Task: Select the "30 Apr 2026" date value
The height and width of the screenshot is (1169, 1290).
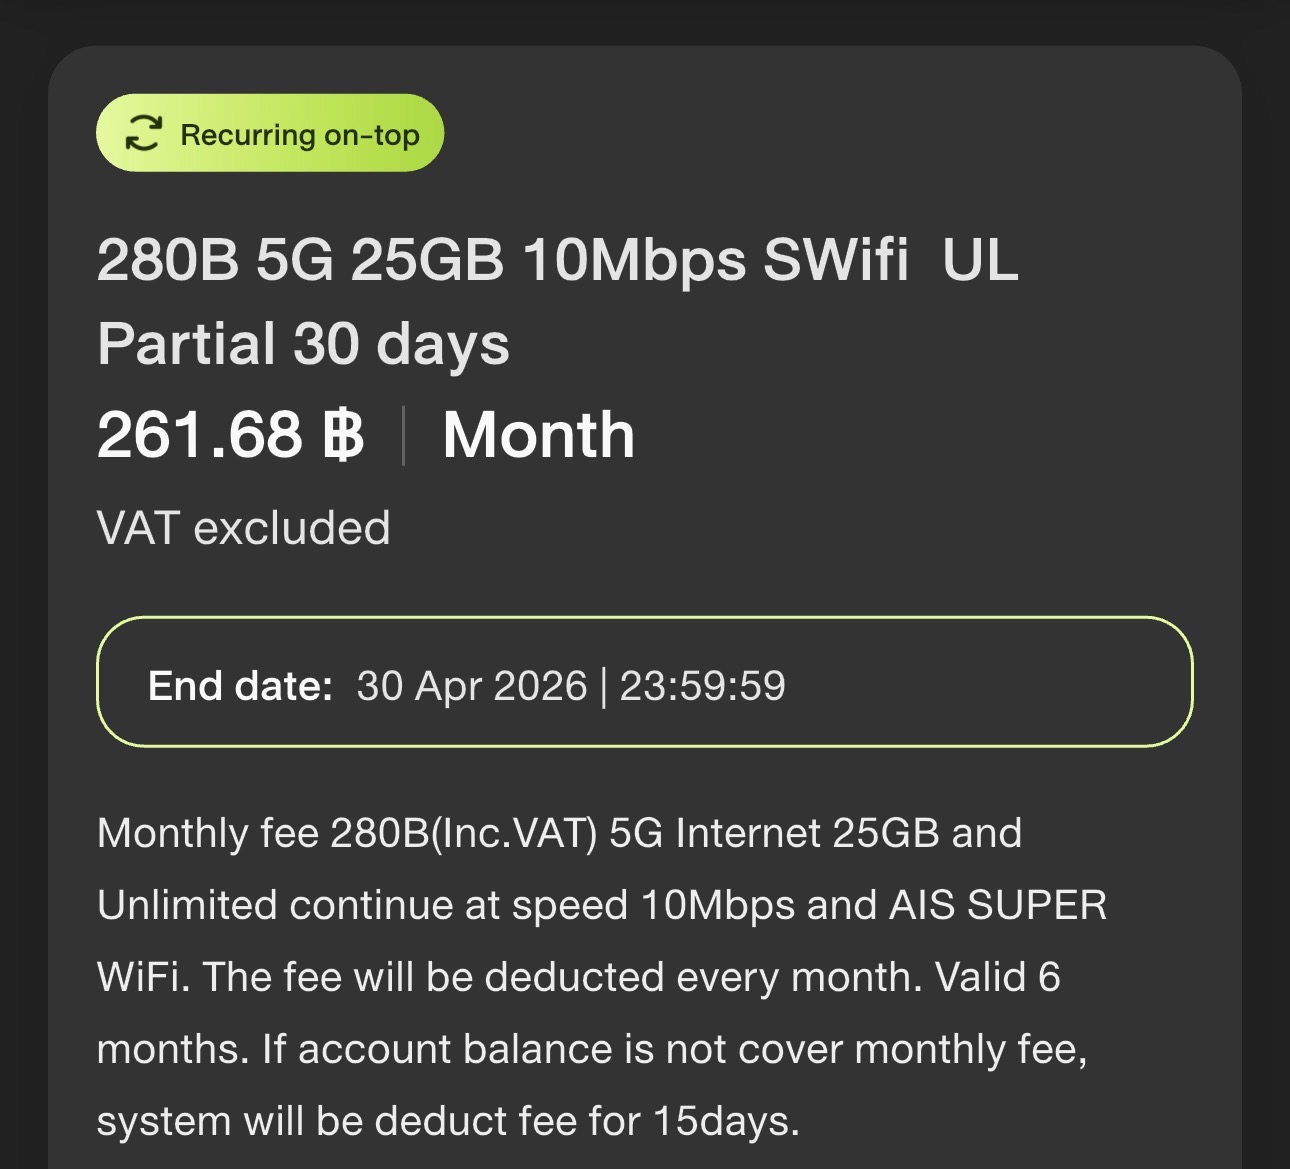Action: [x=471, y=686]
